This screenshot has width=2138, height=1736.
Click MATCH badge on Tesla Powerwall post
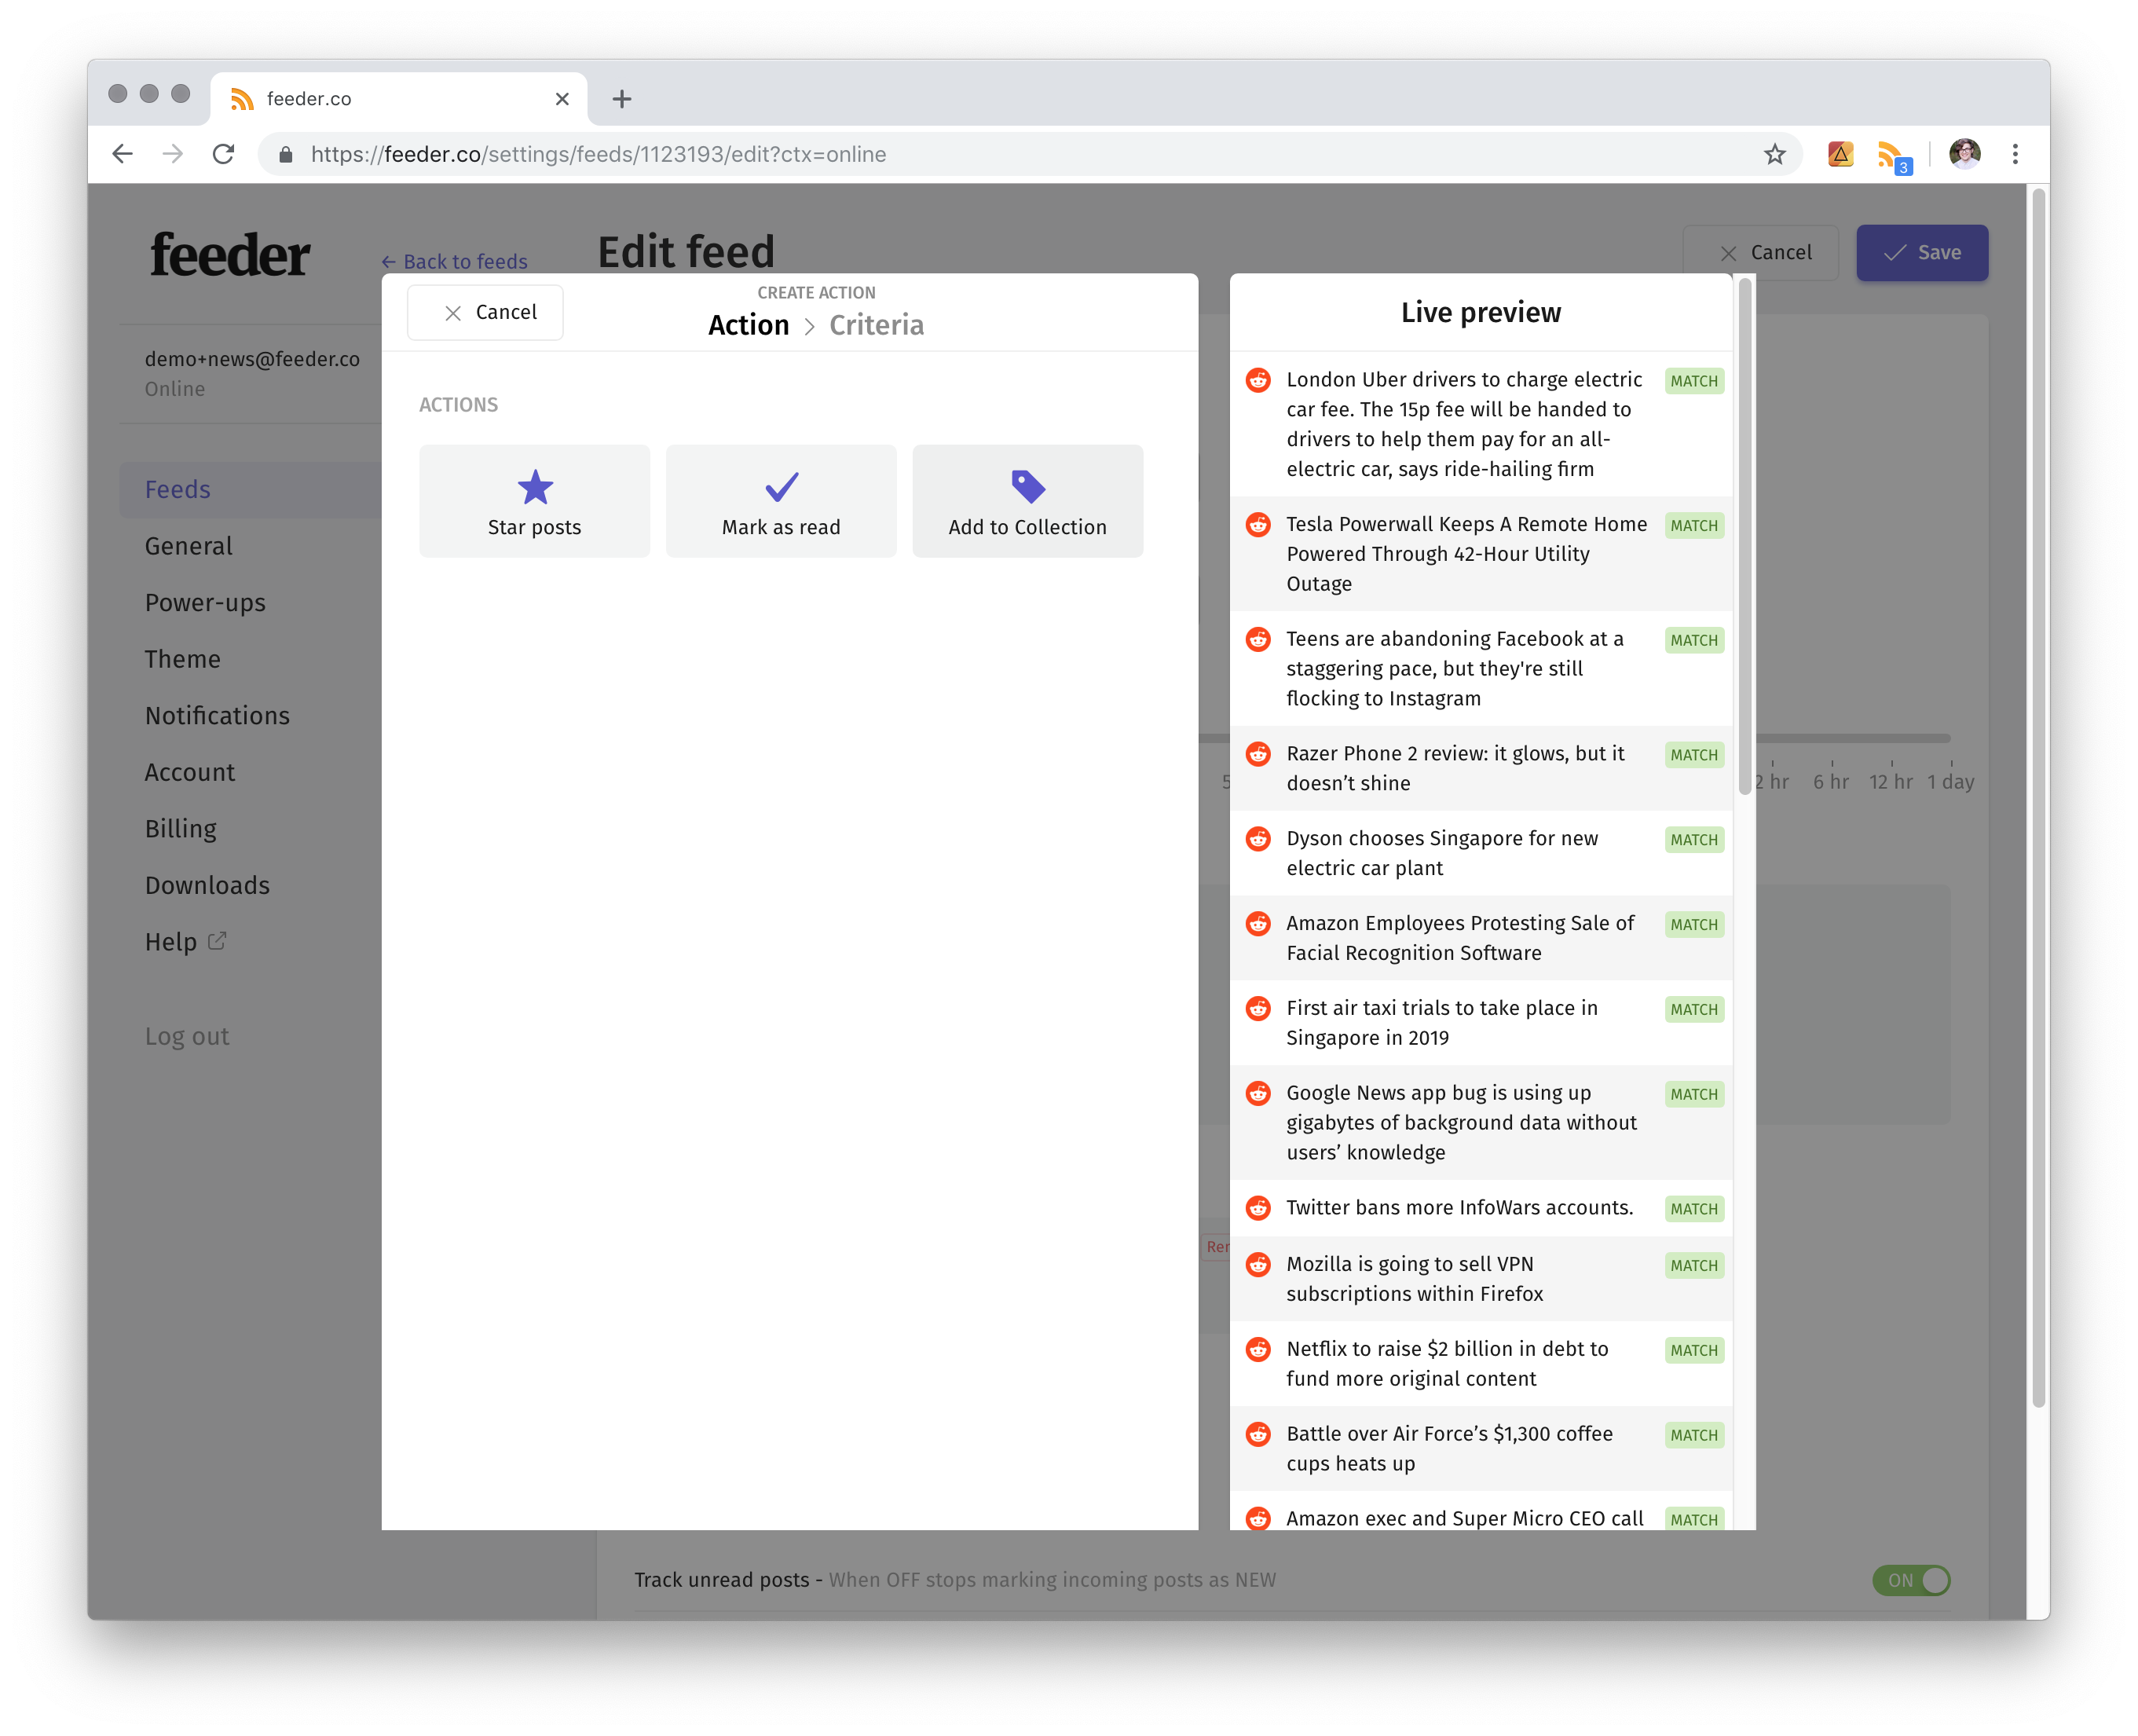coord(1694,526)
